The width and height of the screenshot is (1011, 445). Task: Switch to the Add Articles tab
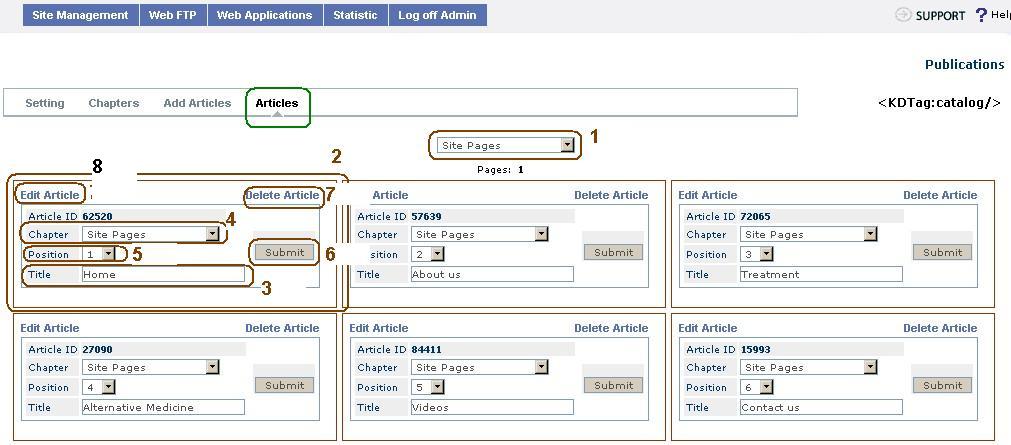(x=197, y=103)
